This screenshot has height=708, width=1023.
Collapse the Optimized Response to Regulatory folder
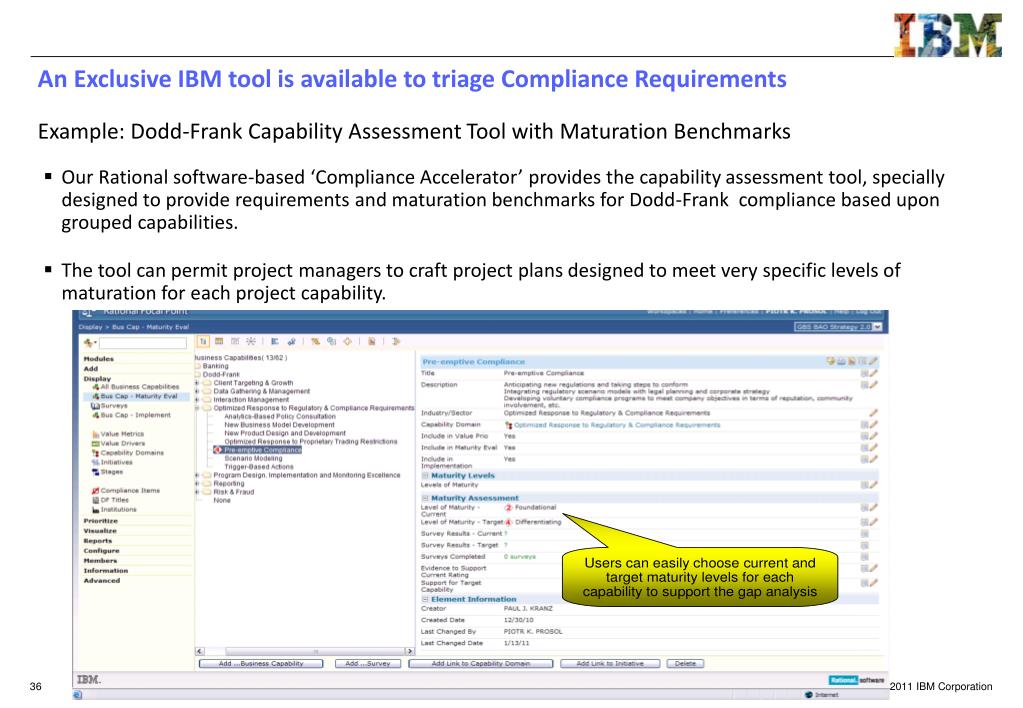point(197,408)
